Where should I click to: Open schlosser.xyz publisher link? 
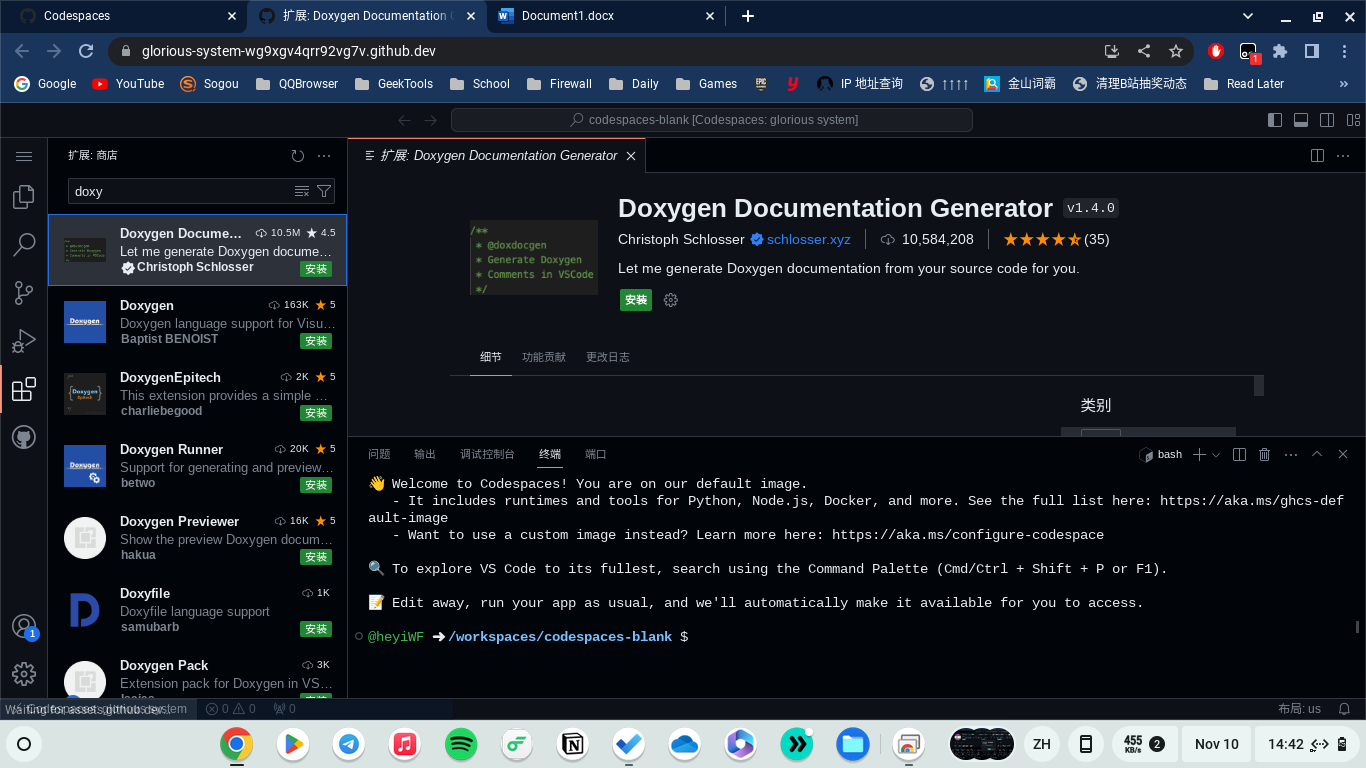click(x=808, y=240)
